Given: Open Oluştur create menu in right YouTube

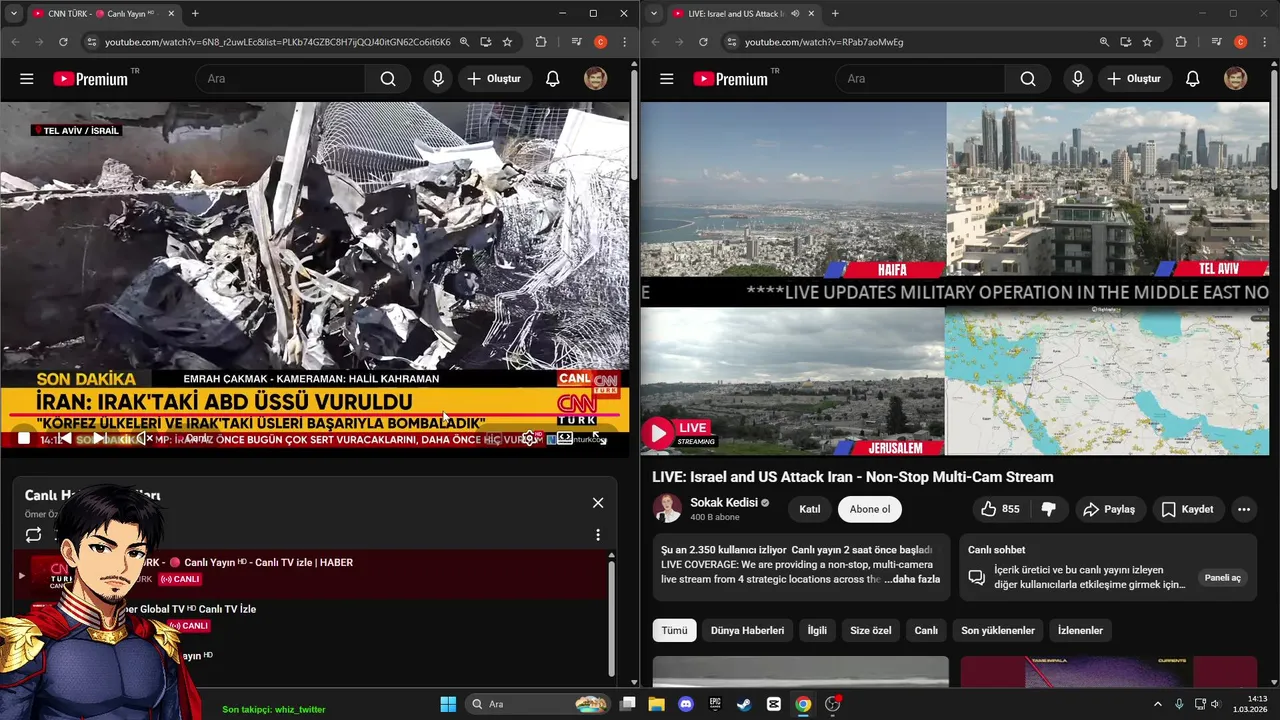Looking at the screenshot, I should (1136, 79).
